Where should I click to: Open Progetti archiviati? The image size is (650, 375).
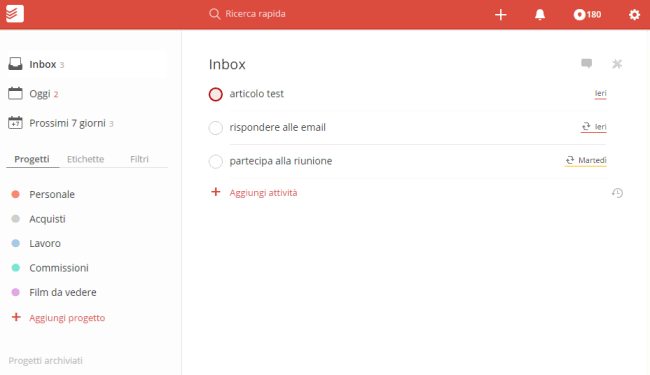click(46, 360)
